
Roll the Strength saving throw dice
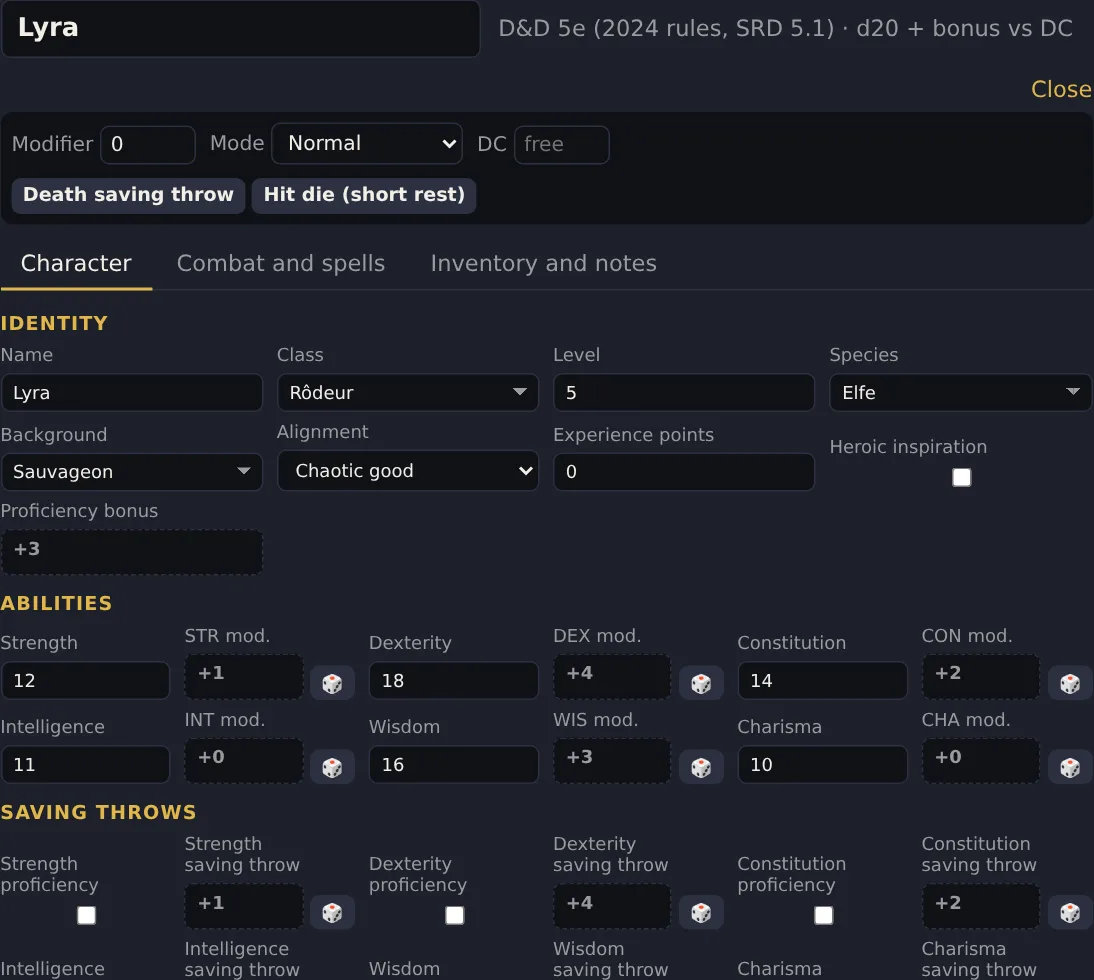[x=332, y=912]
